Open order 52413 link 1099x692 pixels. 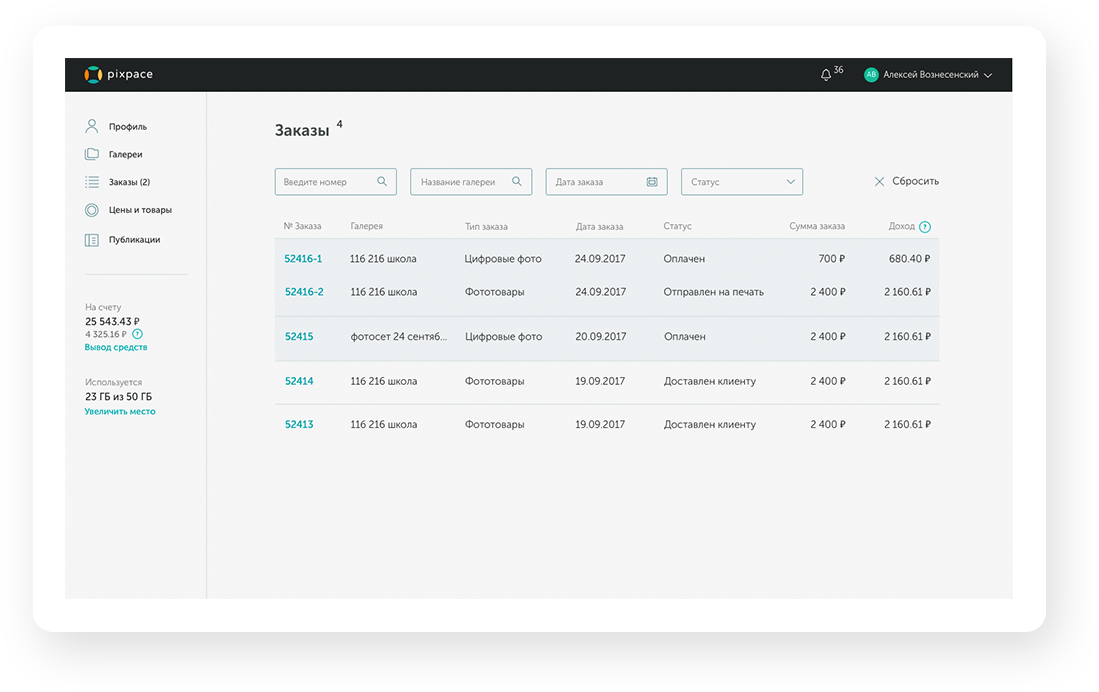tap(299, 424)
